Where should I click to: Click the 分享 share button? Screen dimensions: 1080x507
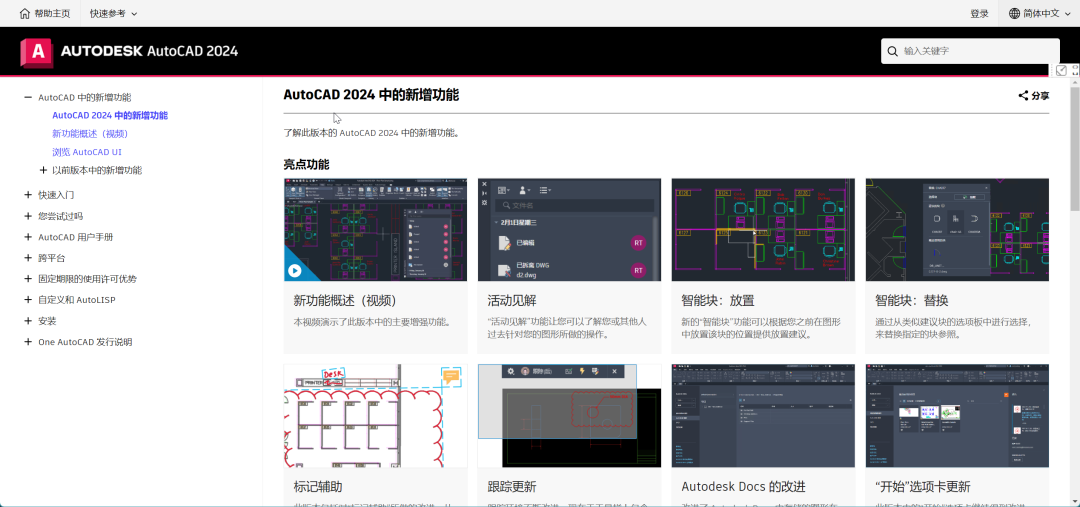[x=1033, y=96]
